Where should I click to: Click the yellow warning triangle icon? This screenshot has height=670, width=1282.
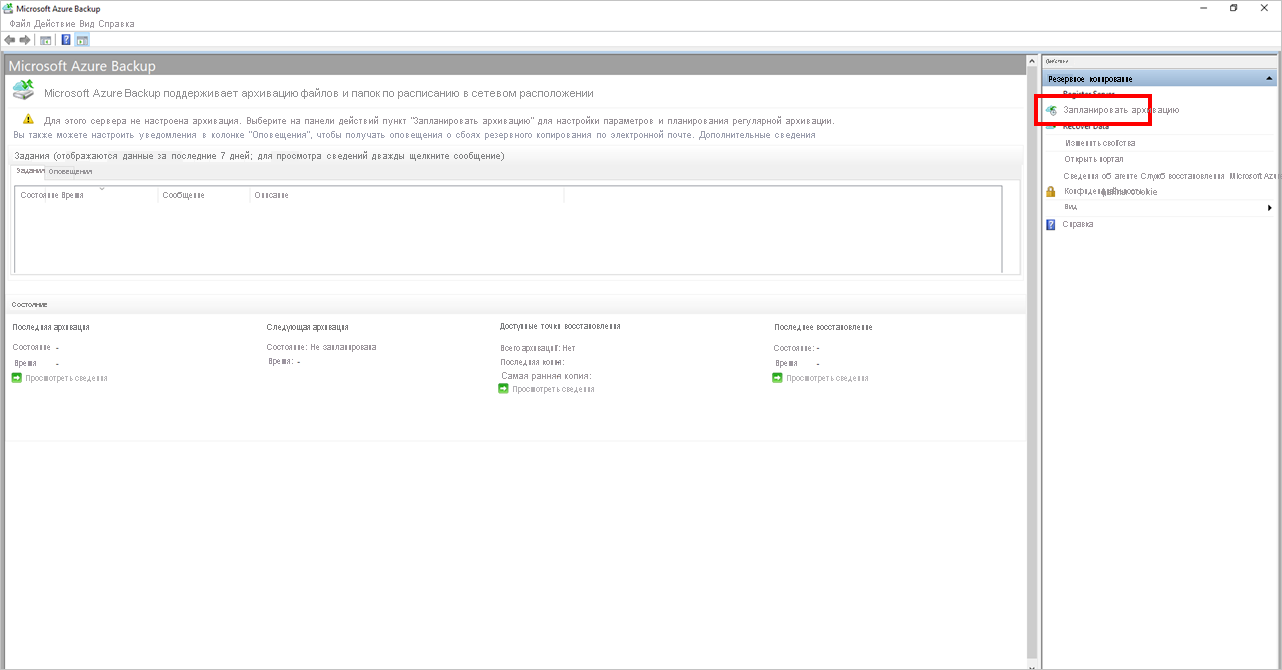(29, 119)
